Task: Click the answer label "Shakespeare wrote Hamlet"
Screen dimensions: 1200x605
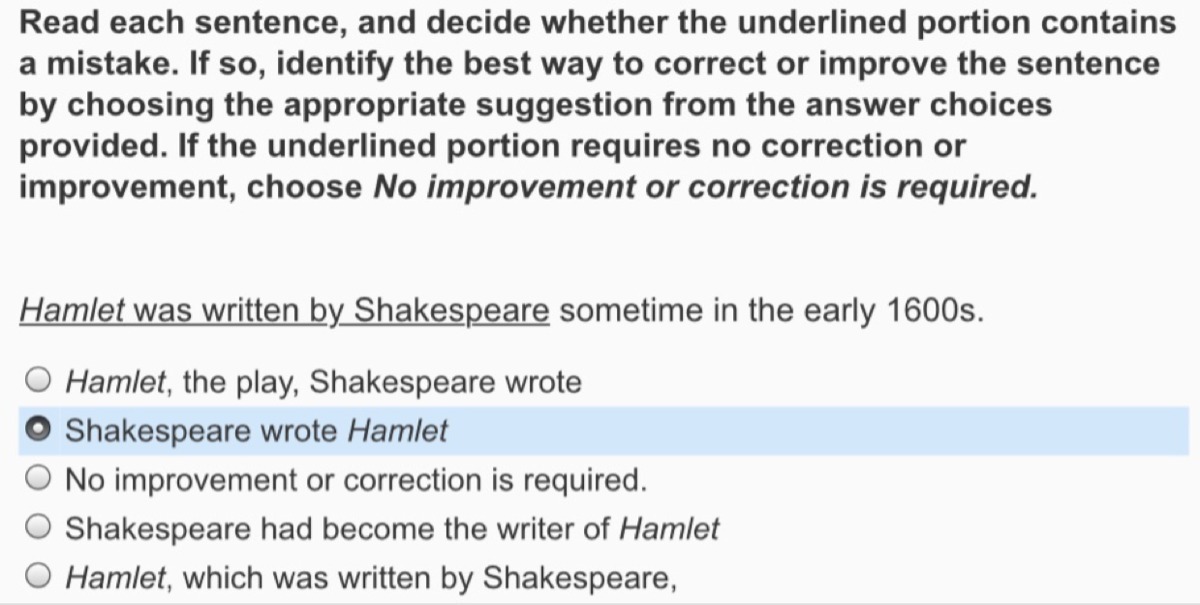Action: pos(256,430)
